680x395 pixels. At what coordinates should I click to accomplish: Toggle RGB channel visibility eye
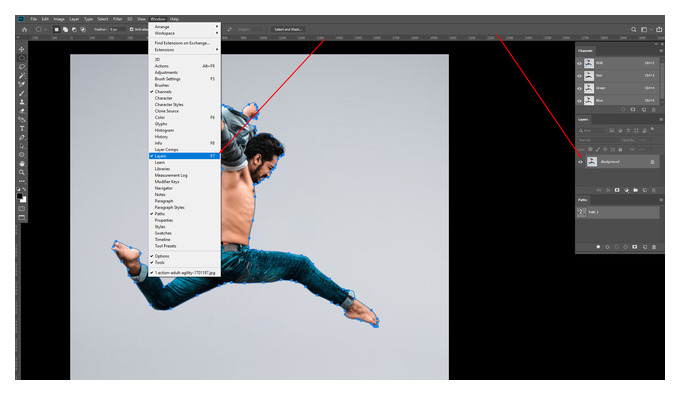click(x=579, y=63)
